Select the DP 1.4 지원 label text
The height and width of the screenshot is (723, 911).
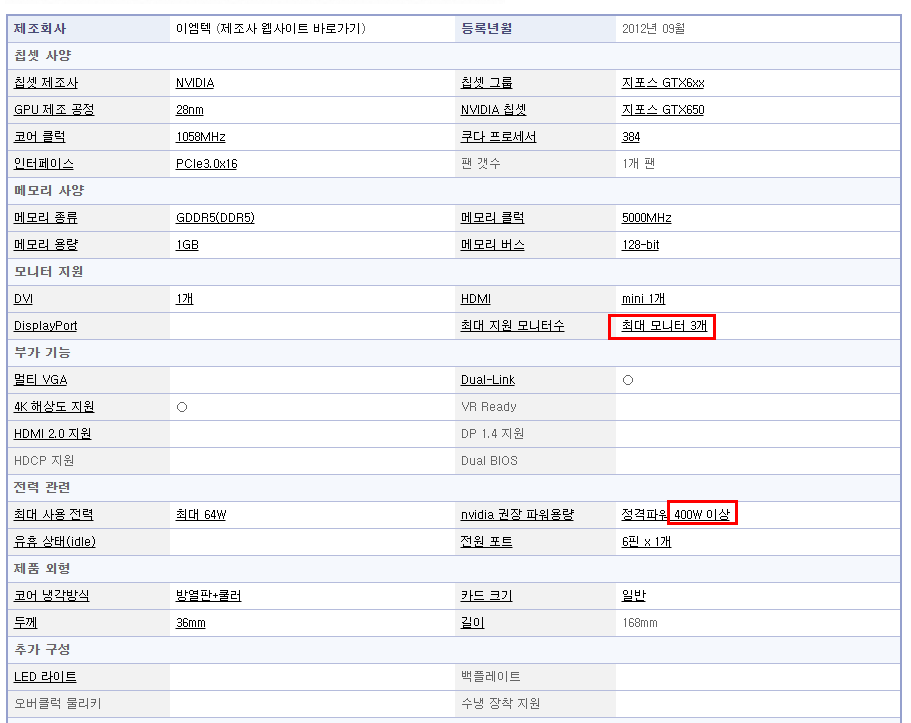point(492,434)
